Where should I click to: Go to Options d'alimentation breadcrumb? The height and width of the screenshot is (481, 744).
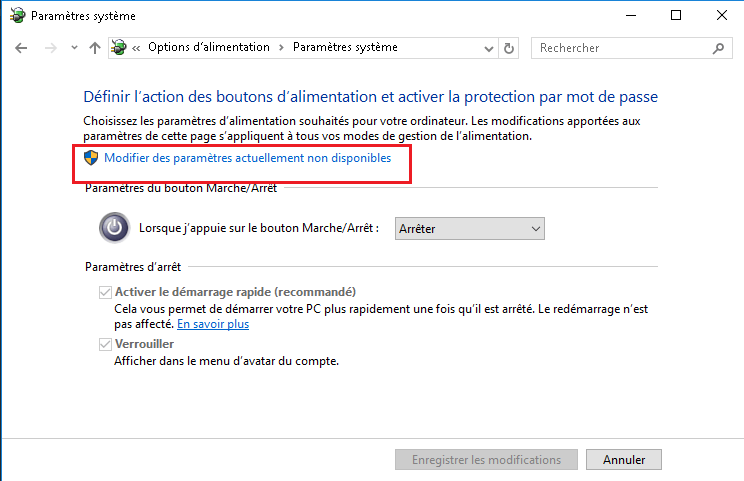pos(208,47)
